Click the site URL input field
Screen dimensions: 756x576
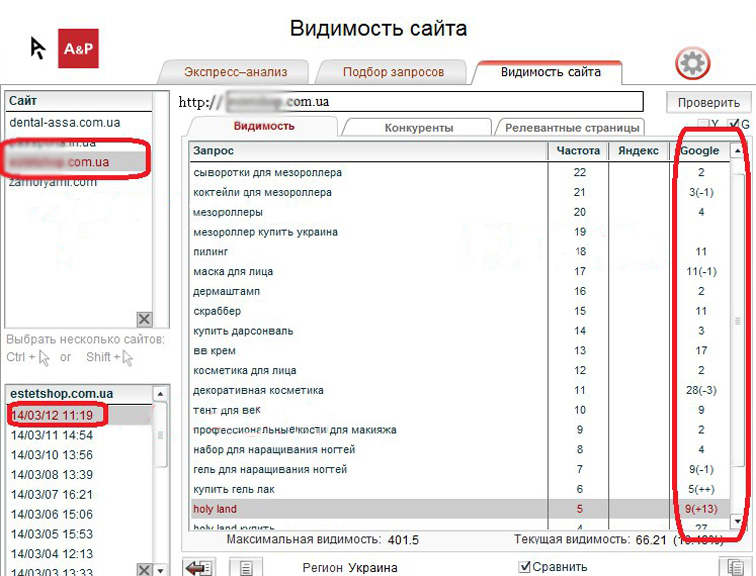click(408, 102)
